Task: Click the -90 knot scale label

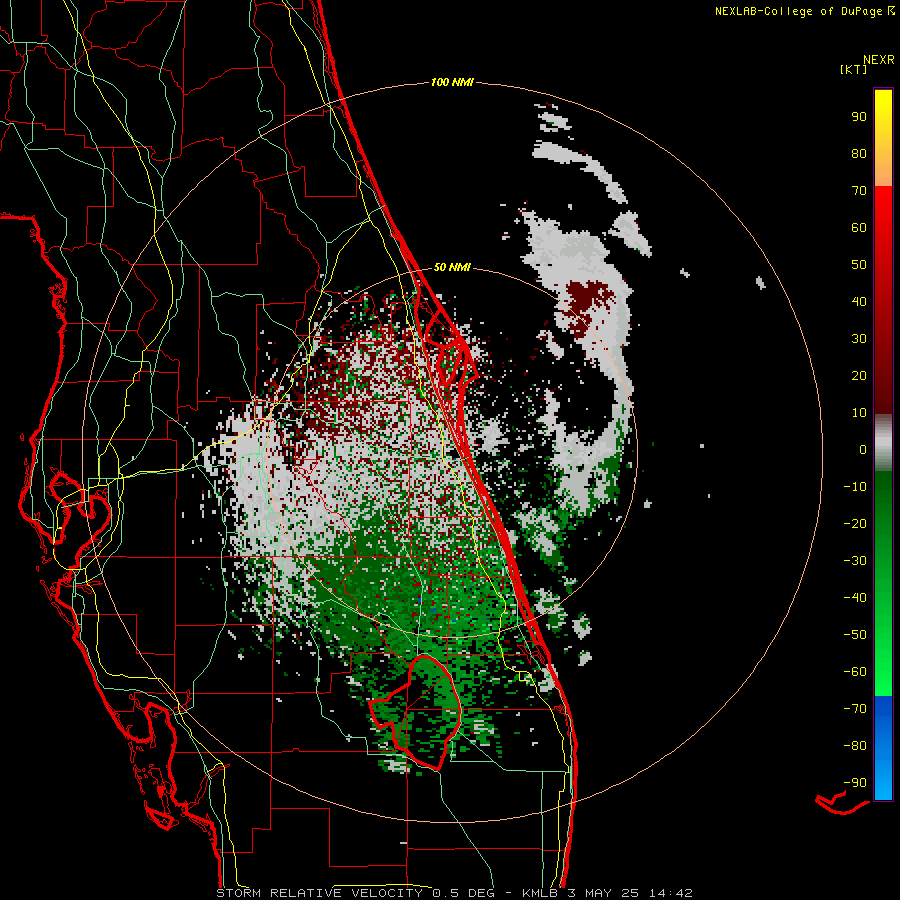Action: tap(855, 783)
